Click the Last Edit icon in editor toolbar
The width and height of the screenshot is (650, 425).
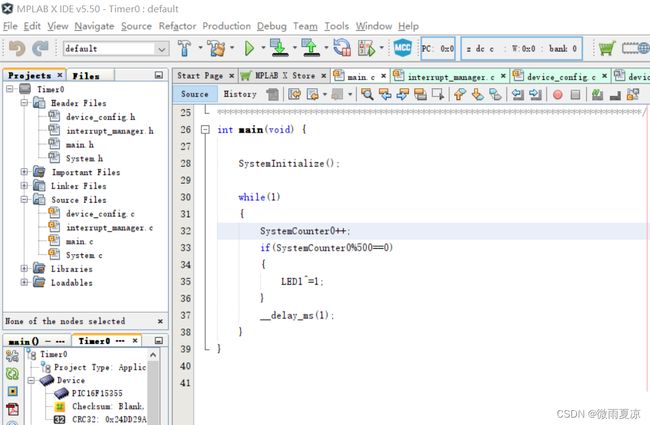[295, 94]
